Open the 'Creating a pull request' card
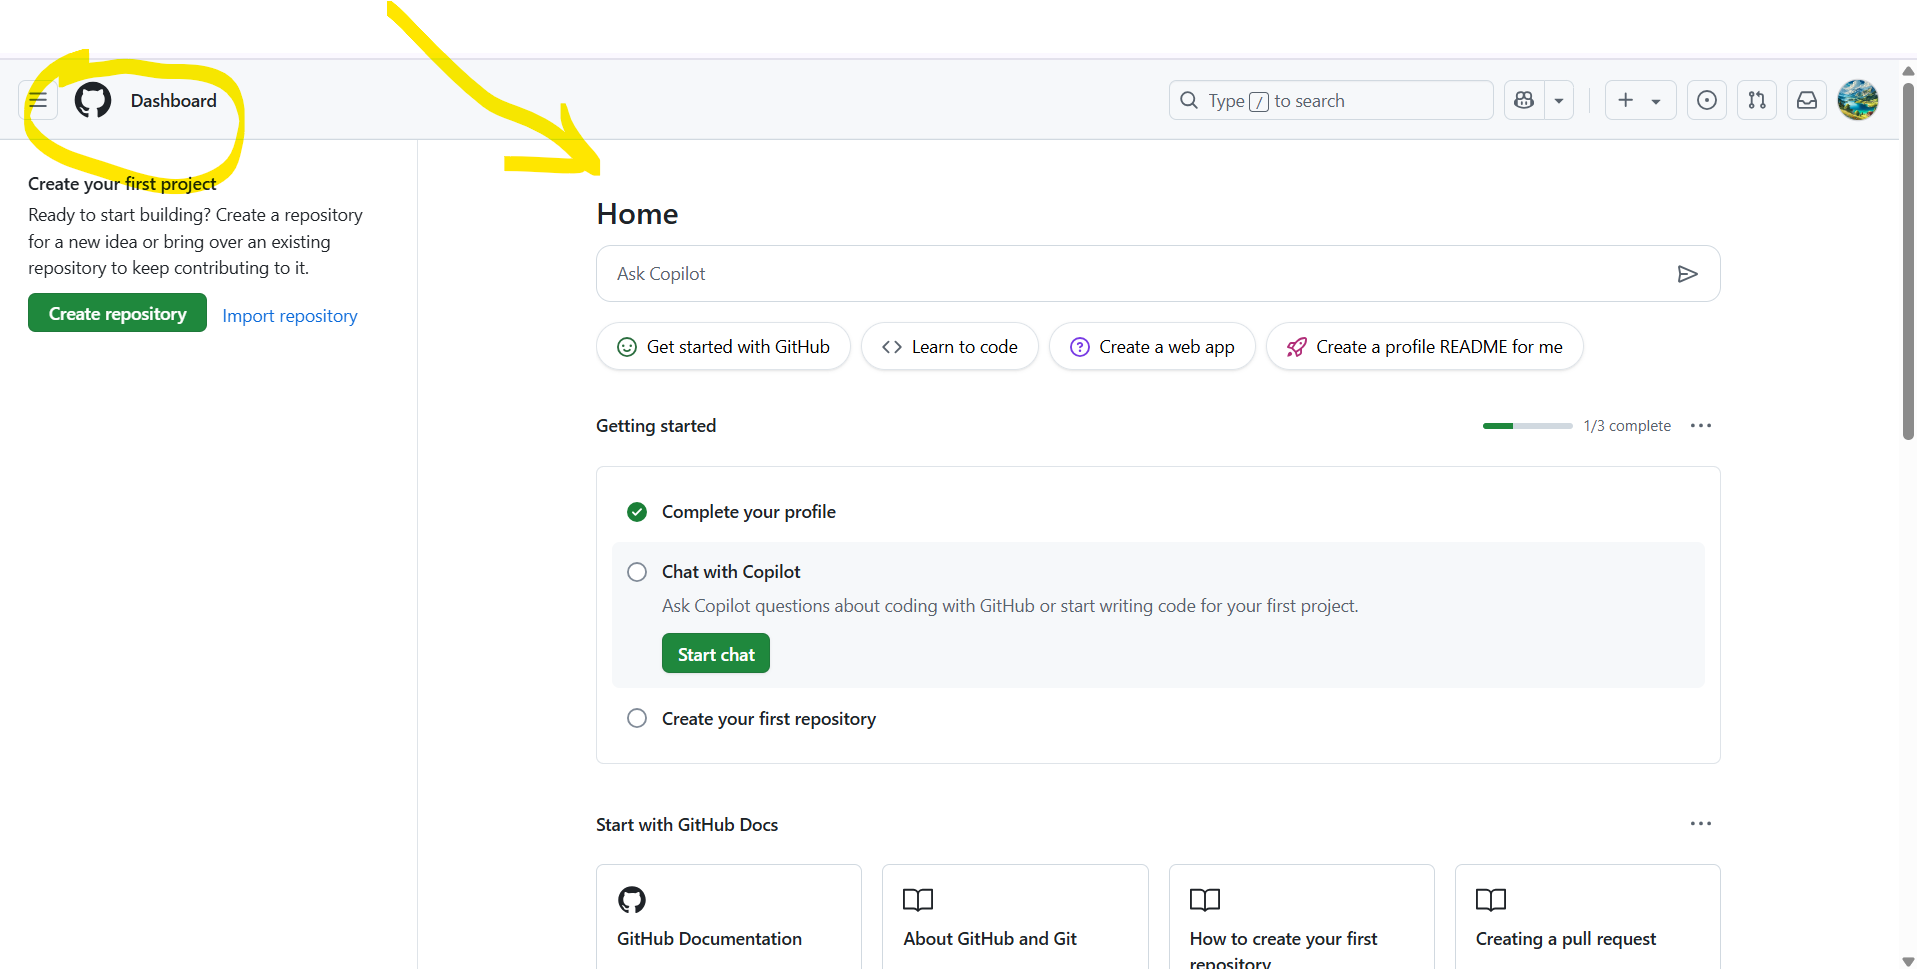The width and height of the screenshot is (1917, 969). [1588, 917]
